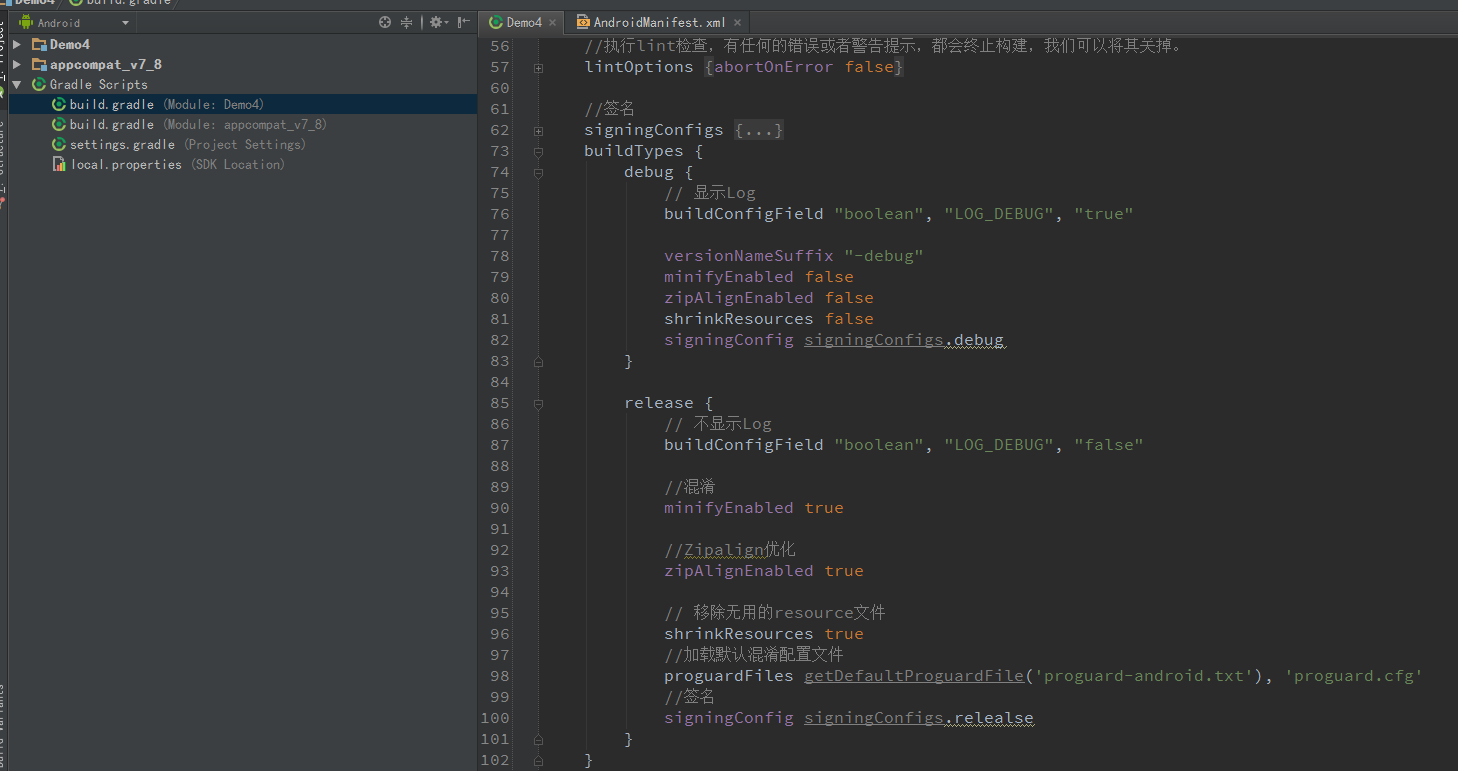Click the "-debug" string literal
This screenshot has height=771, width=1458.
[x=883, y=256]
